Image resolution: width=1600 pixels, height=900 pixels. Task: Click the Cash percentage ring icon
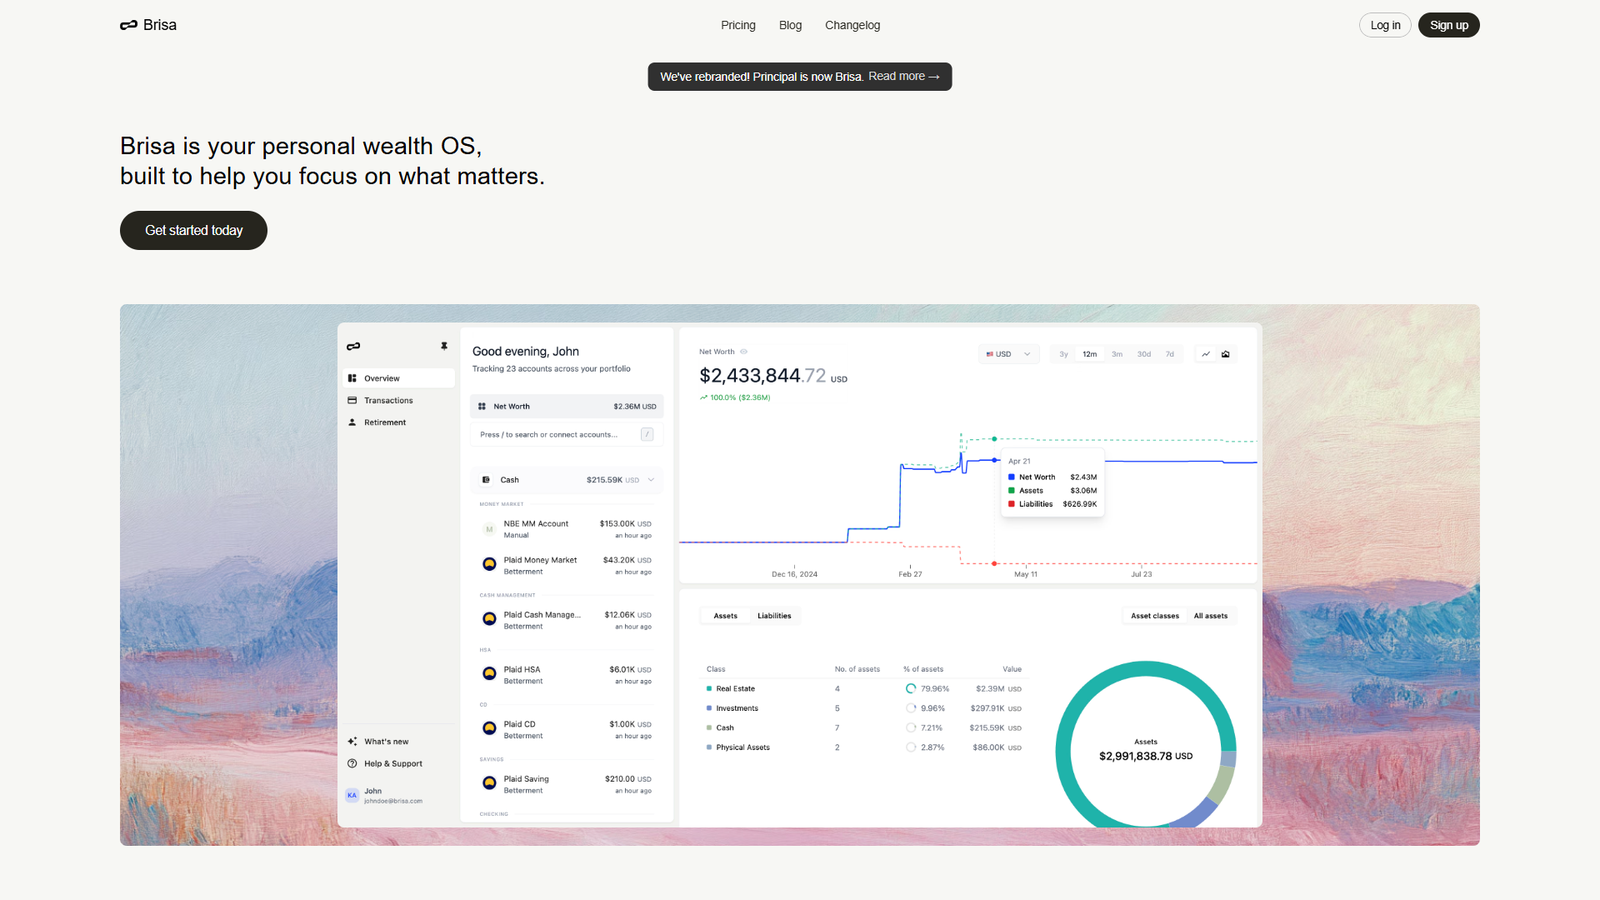click(911, 728)
